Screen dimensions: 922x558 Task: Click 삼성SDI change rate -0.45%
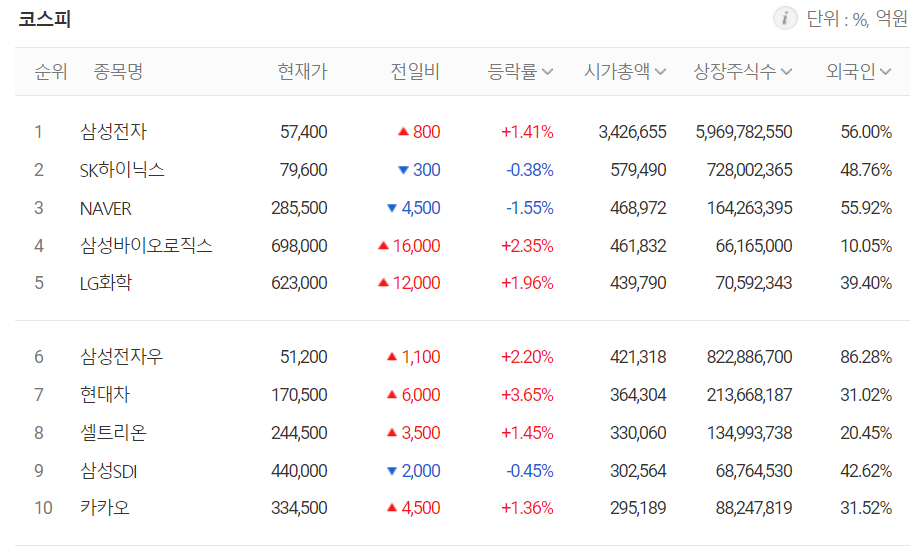tap(530, 471)
